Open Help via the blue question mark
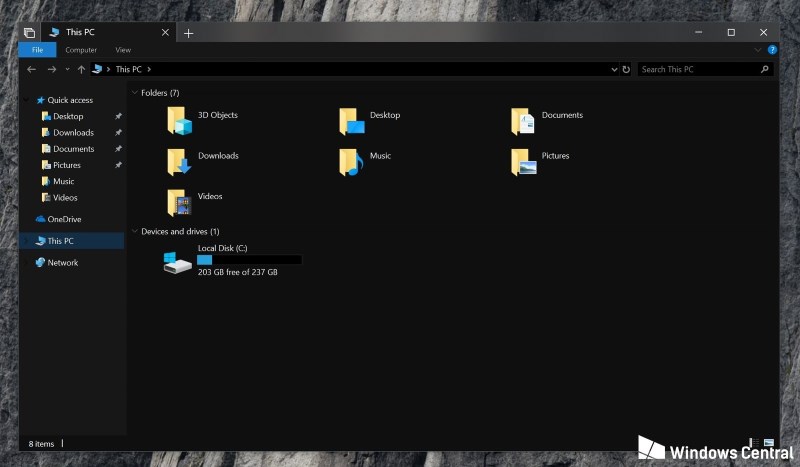 [x=772, y=50]
